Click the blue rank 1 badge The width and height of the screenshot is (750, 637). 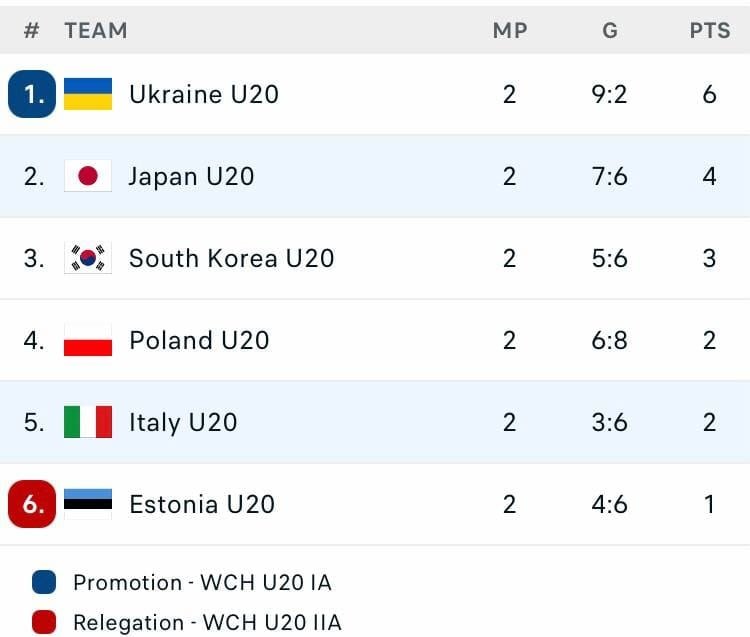33,94
